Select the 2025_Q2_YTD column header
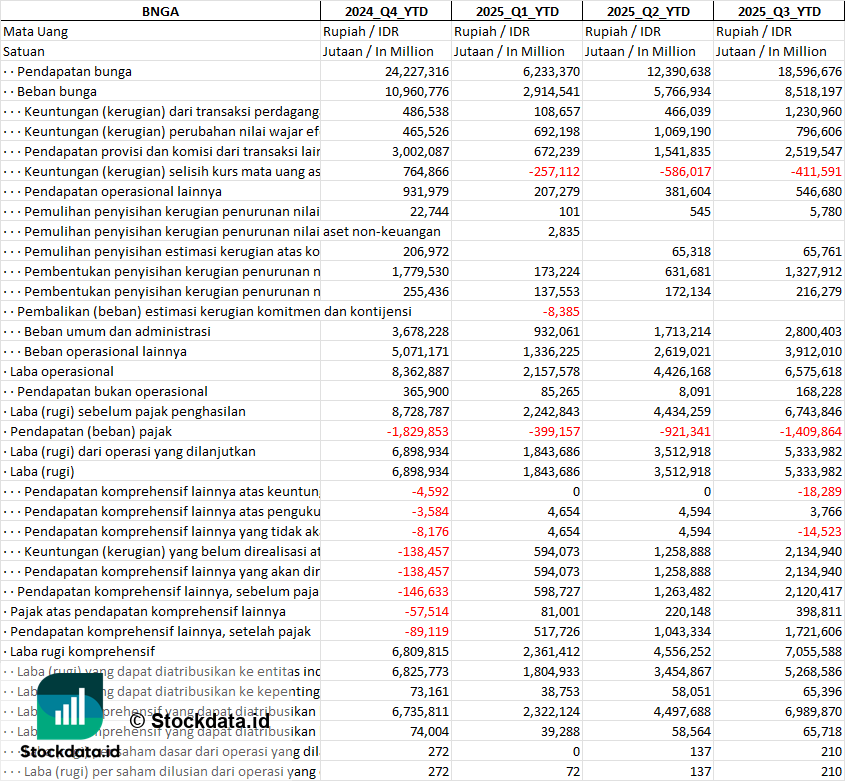 [648, 11]
